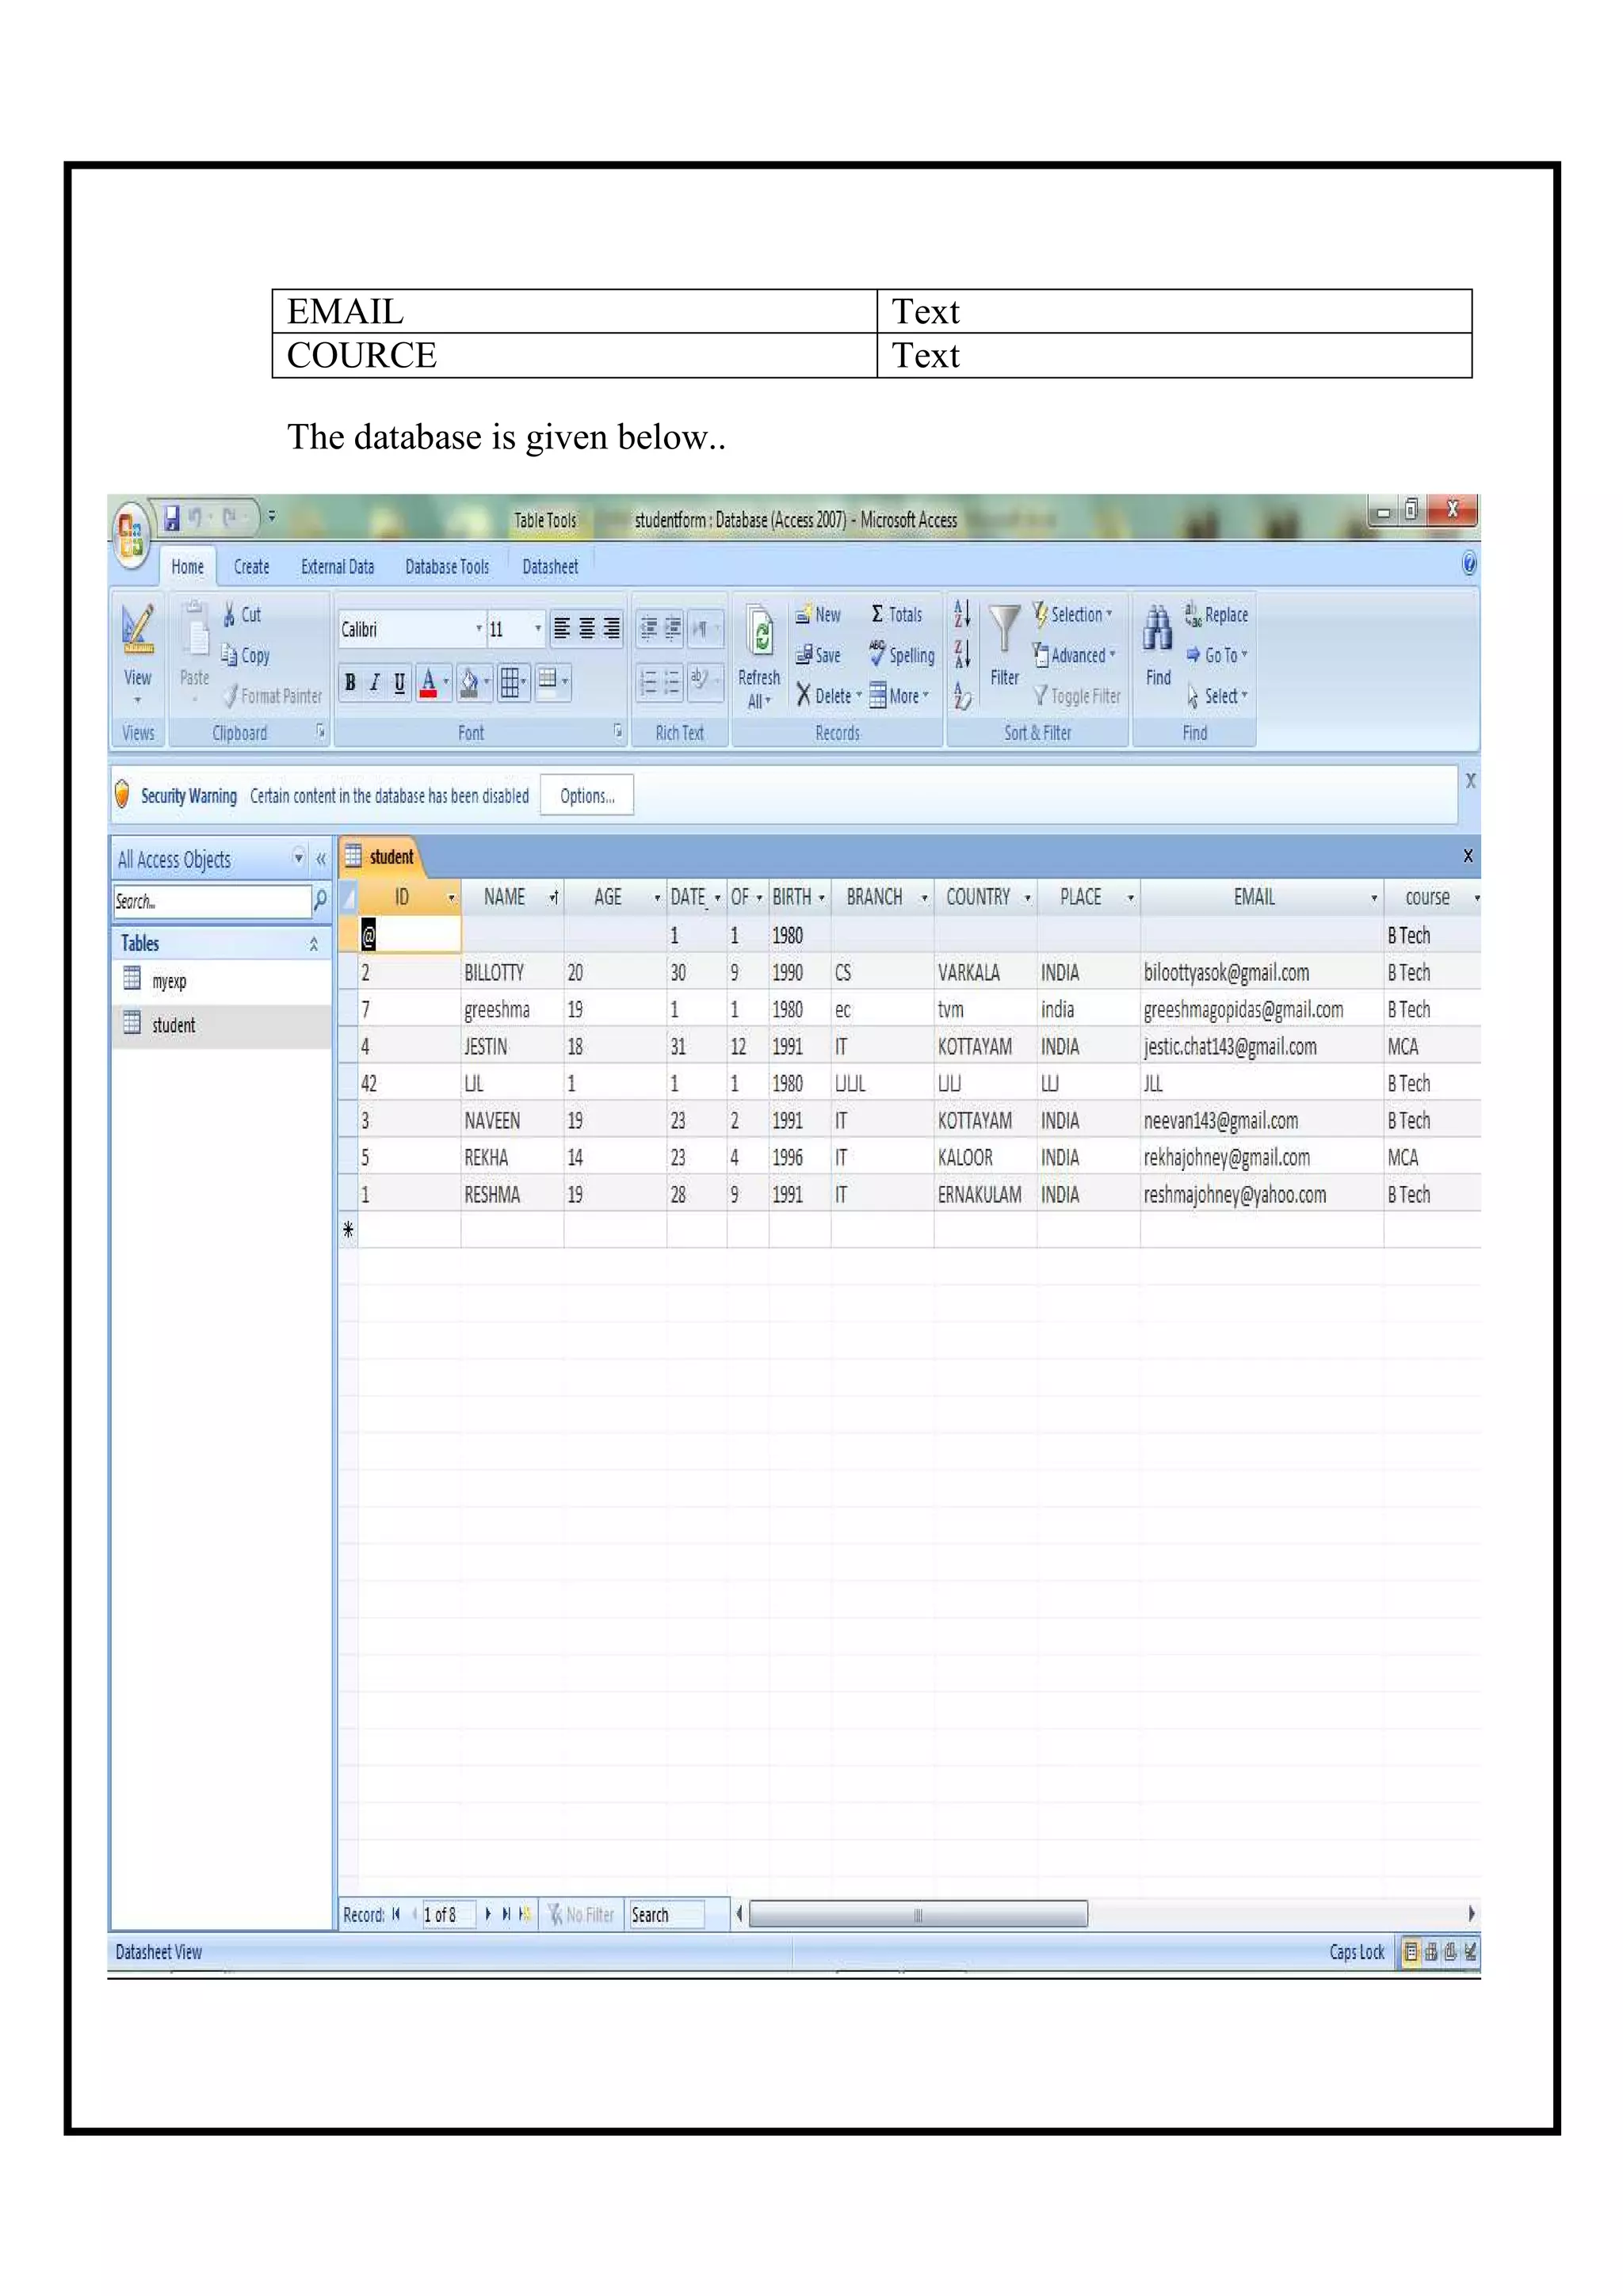Sort ascending A to Z

pyautogui.click(x=962, y=613)
